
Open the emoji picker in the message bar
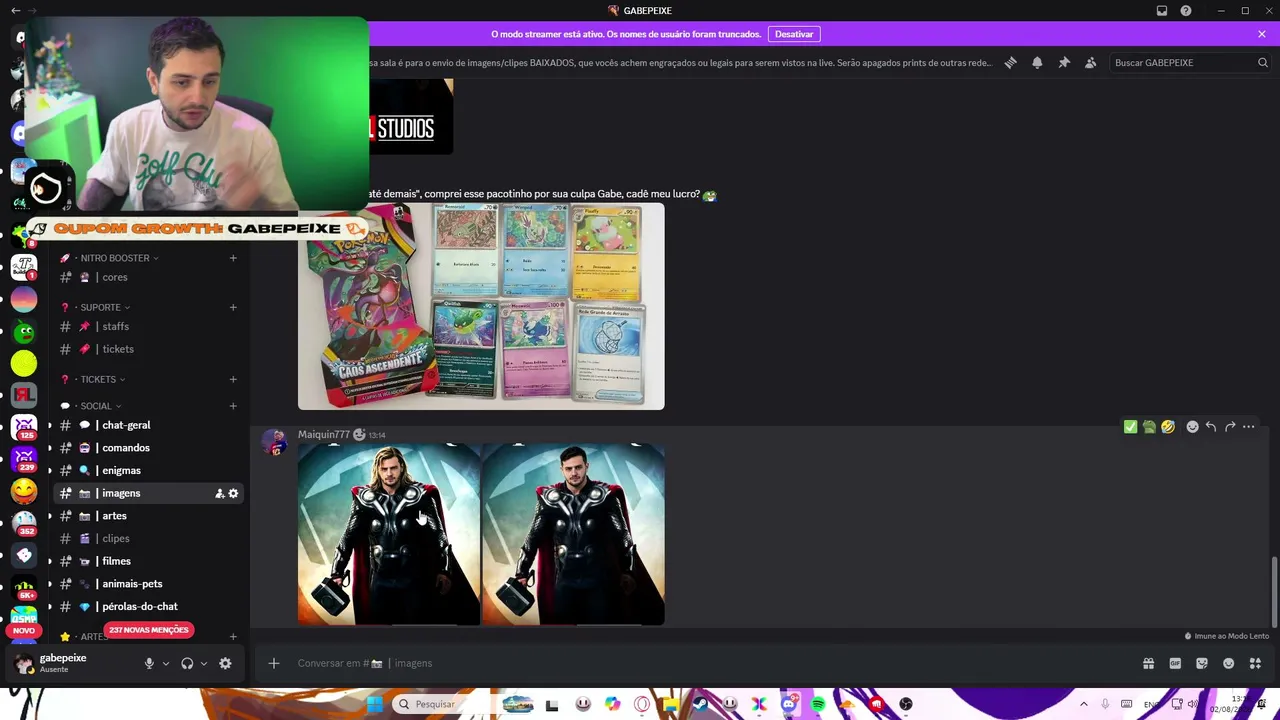coord(1228,663)
